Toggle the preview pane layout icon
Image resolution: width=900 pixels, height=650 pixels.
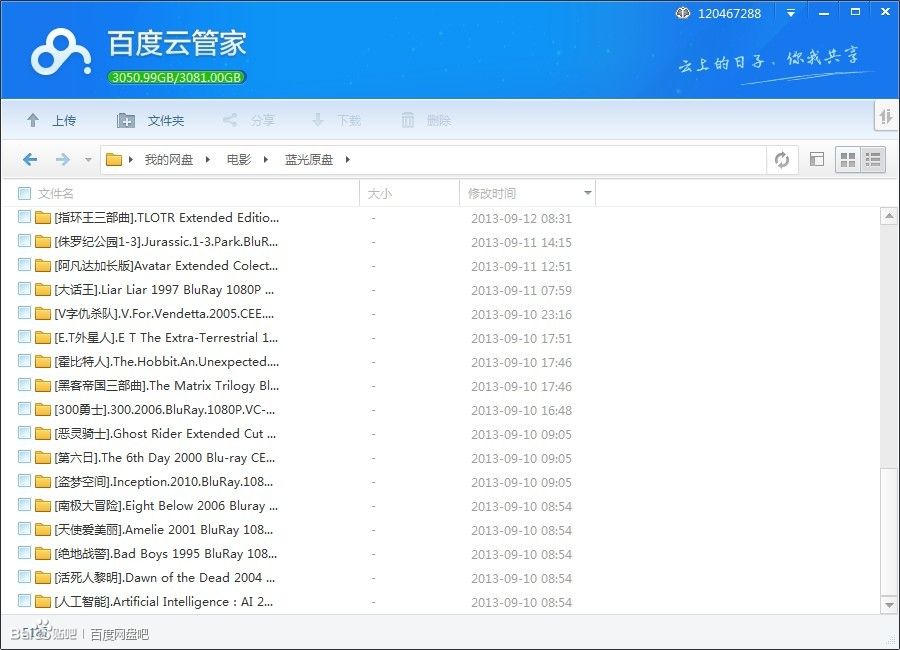(x=817, y=160)
